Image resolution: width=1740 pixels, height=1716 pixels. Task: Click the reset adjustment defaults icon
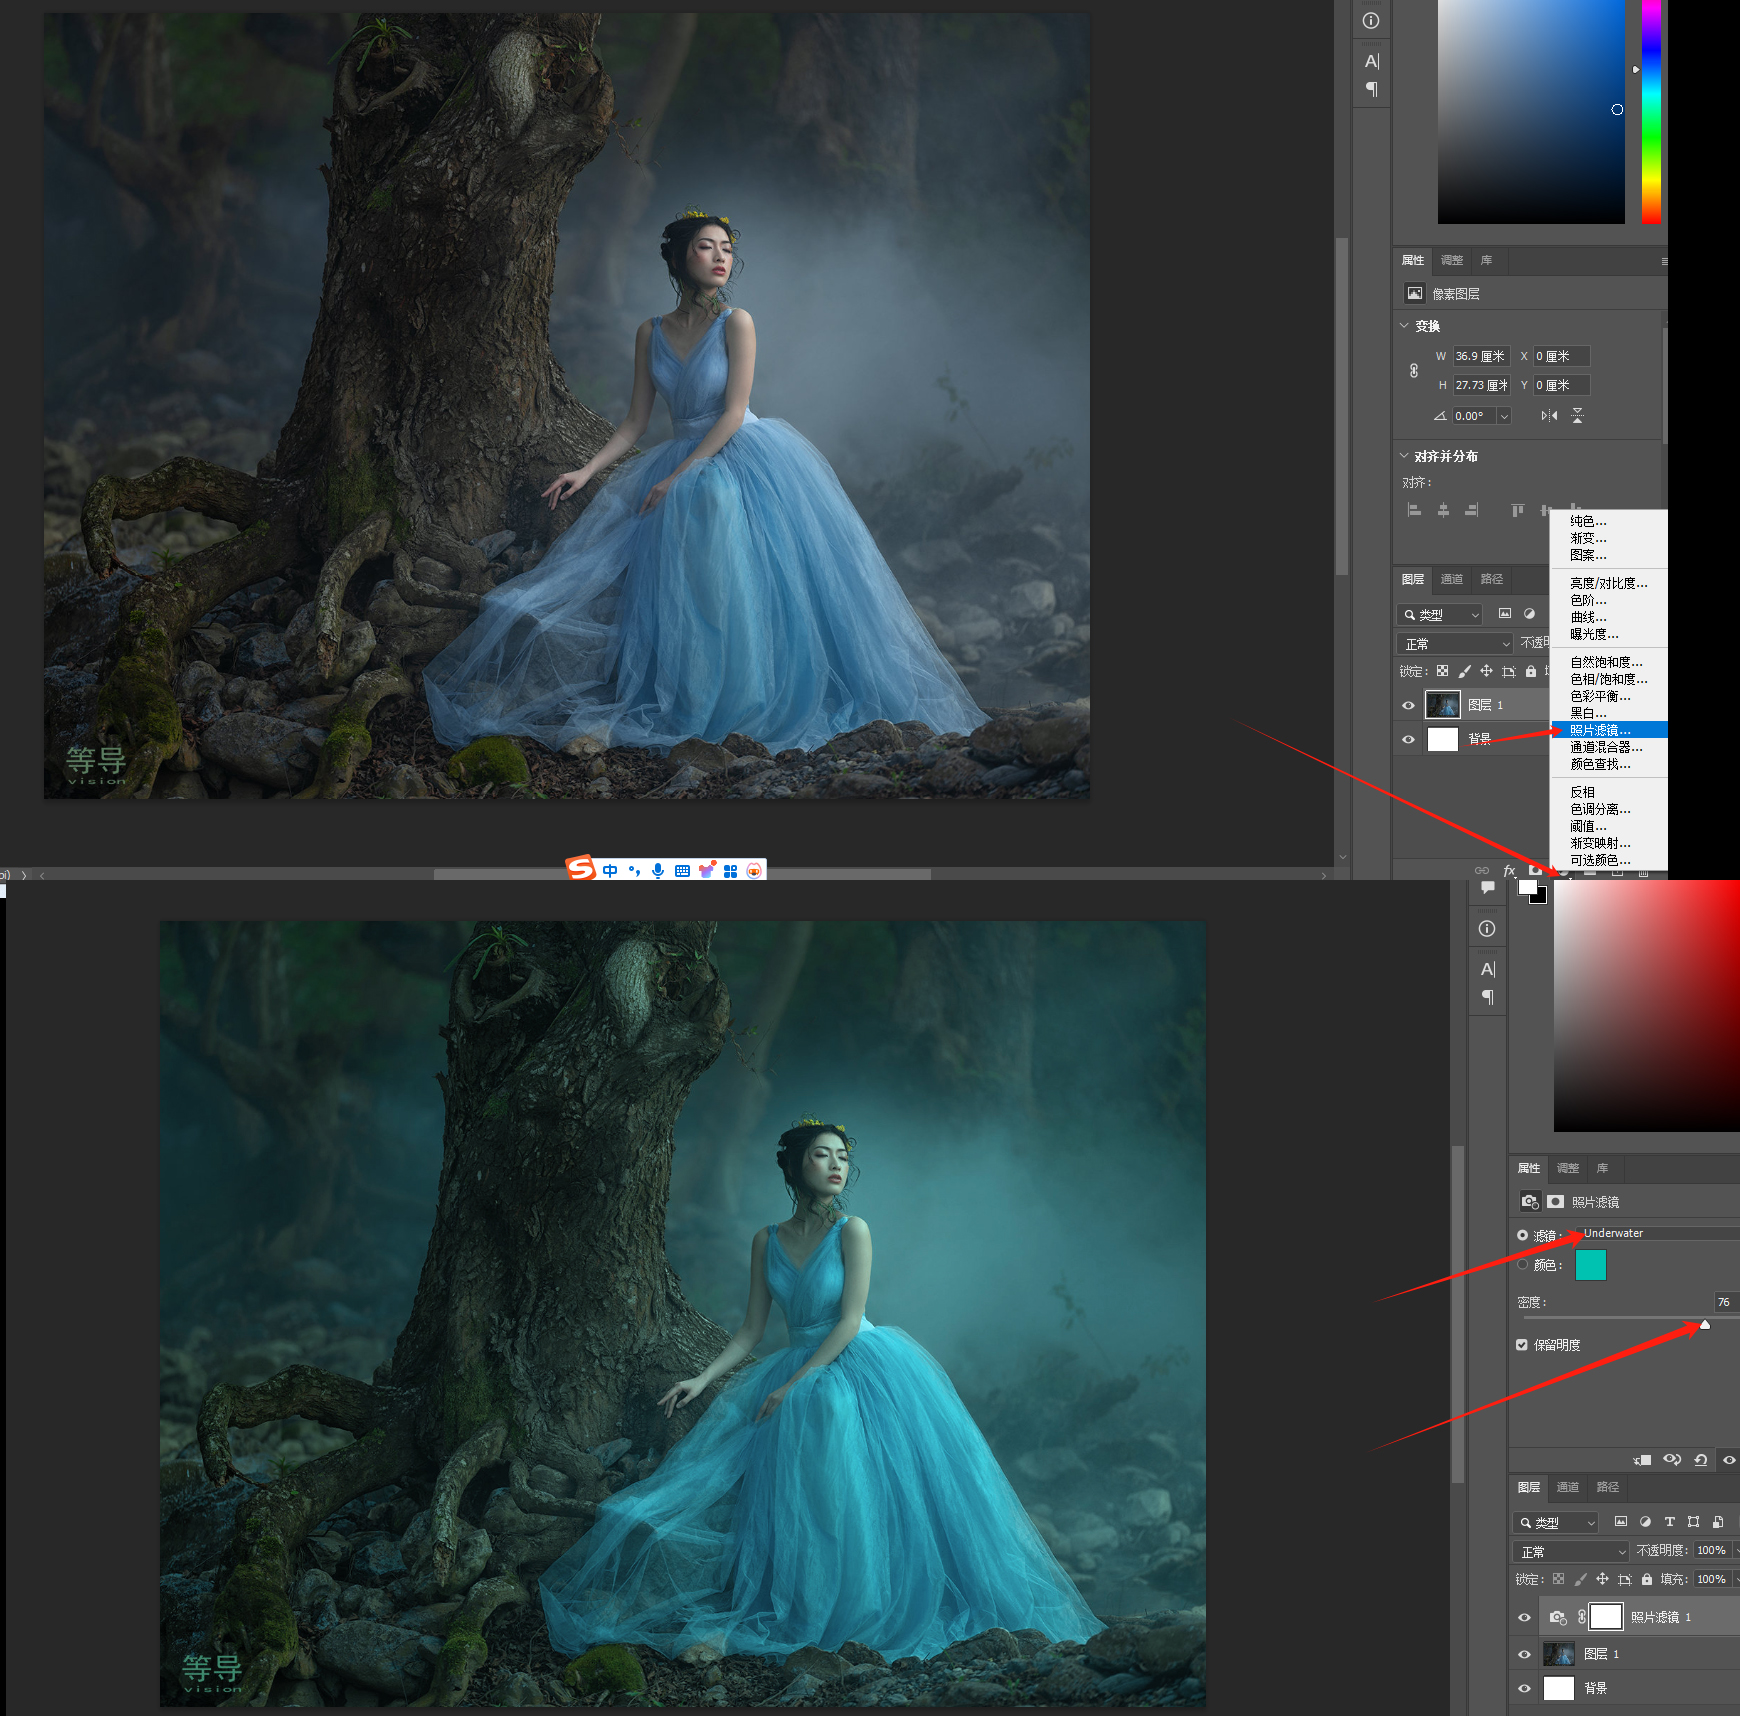point(1701,1460)
